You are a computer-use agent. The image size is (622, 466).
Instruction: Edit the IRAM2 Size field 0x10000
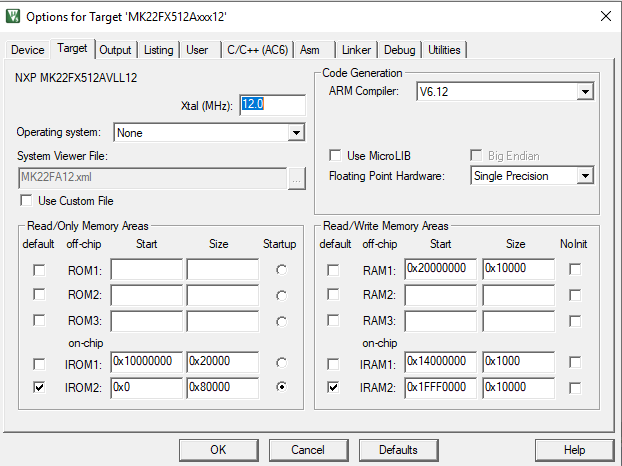click(518, 387)
